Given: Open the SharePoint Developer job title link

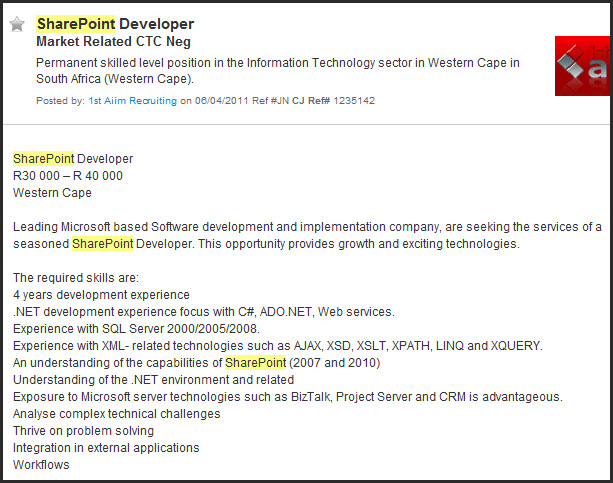Looking at the screenshot, I should (115, 24).
